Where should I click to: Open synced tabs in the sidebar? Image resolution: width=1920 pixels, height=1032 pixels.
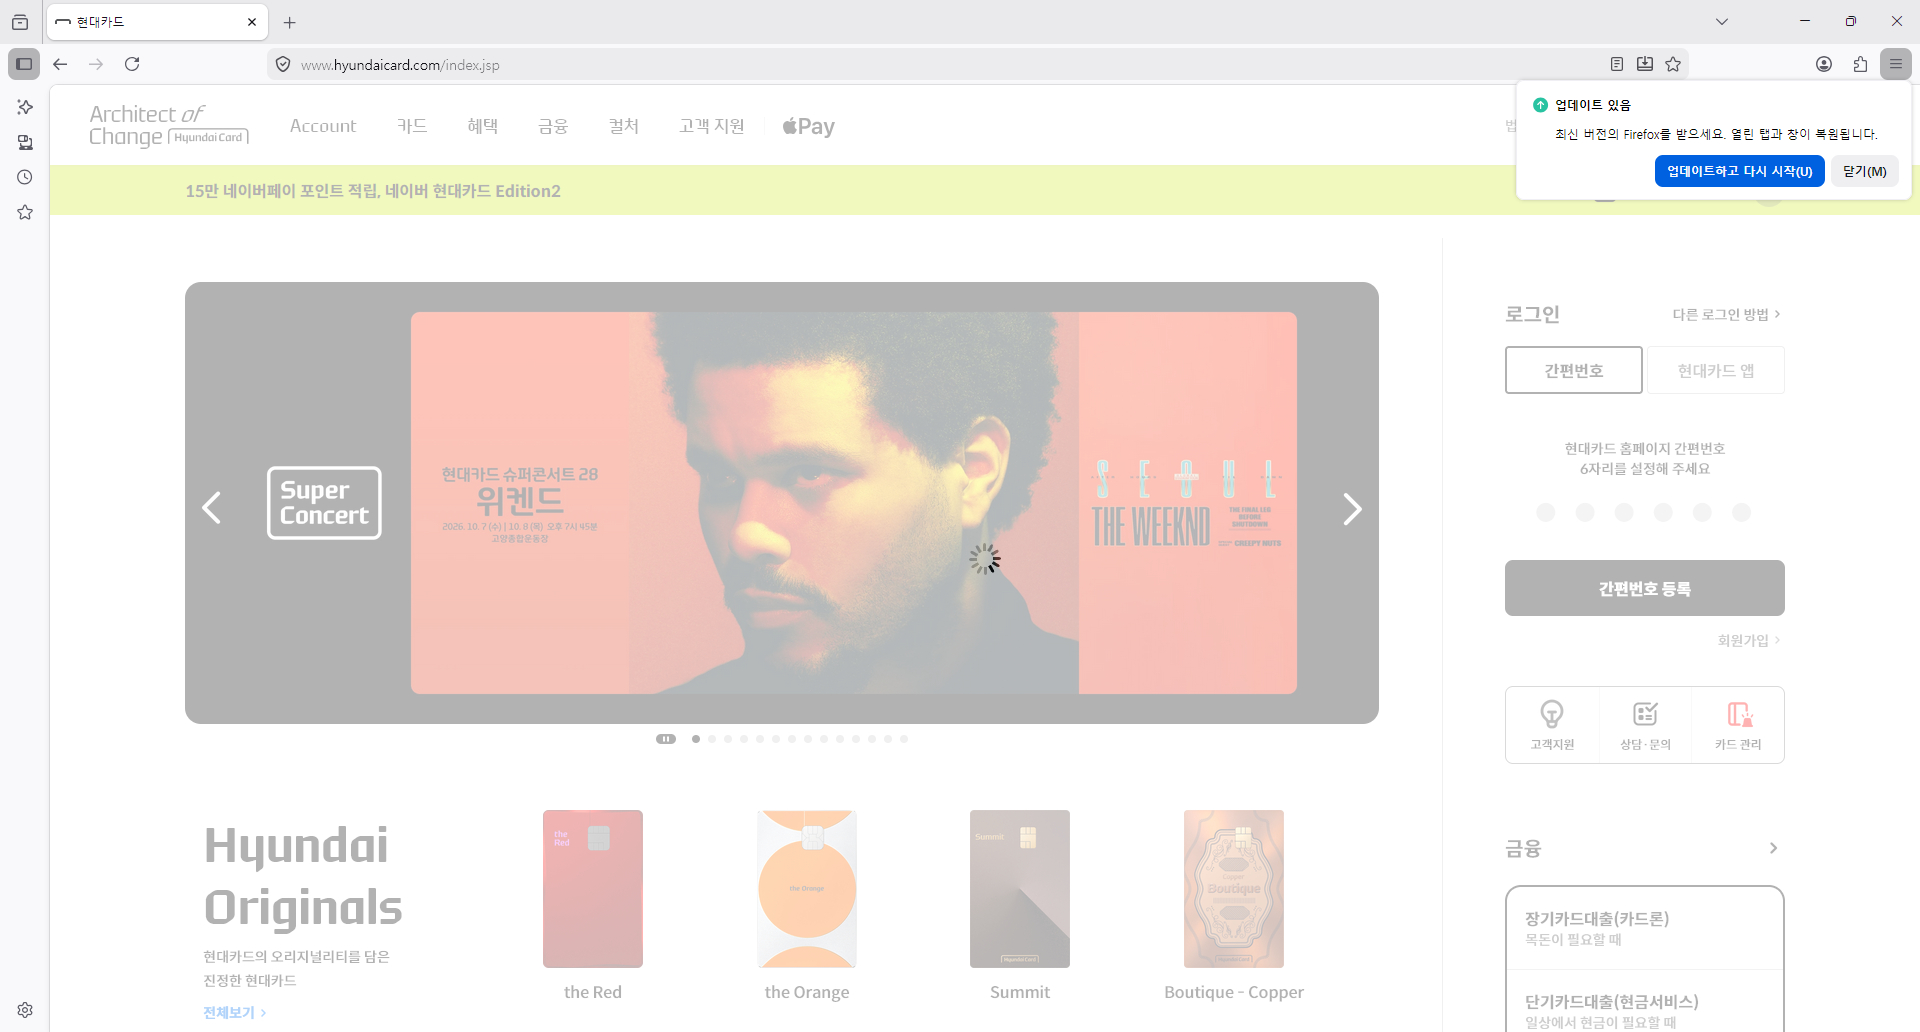[x=25, y=142]
